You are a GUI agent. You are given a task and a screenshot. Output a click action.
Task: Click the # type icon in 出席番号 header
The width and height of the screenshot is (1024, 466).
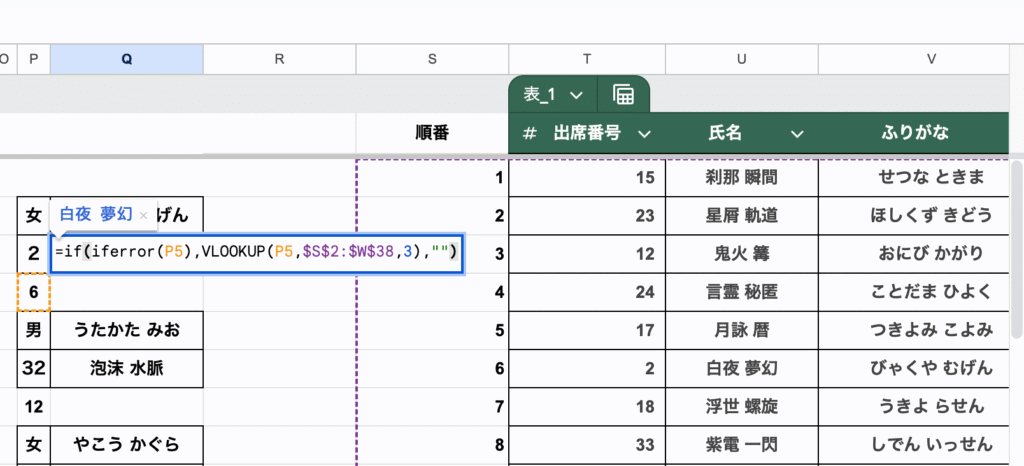pos(530,133)
